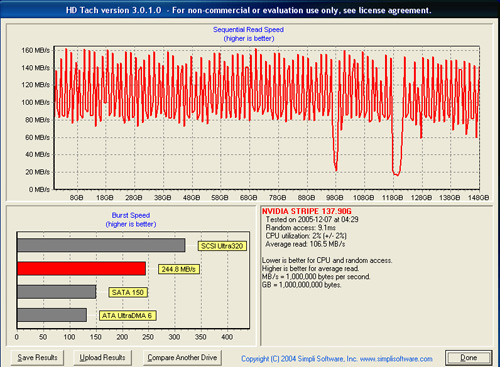The image size is (500, 367).
Task: Click the 160 MB/s axis label
Action: 36,50
